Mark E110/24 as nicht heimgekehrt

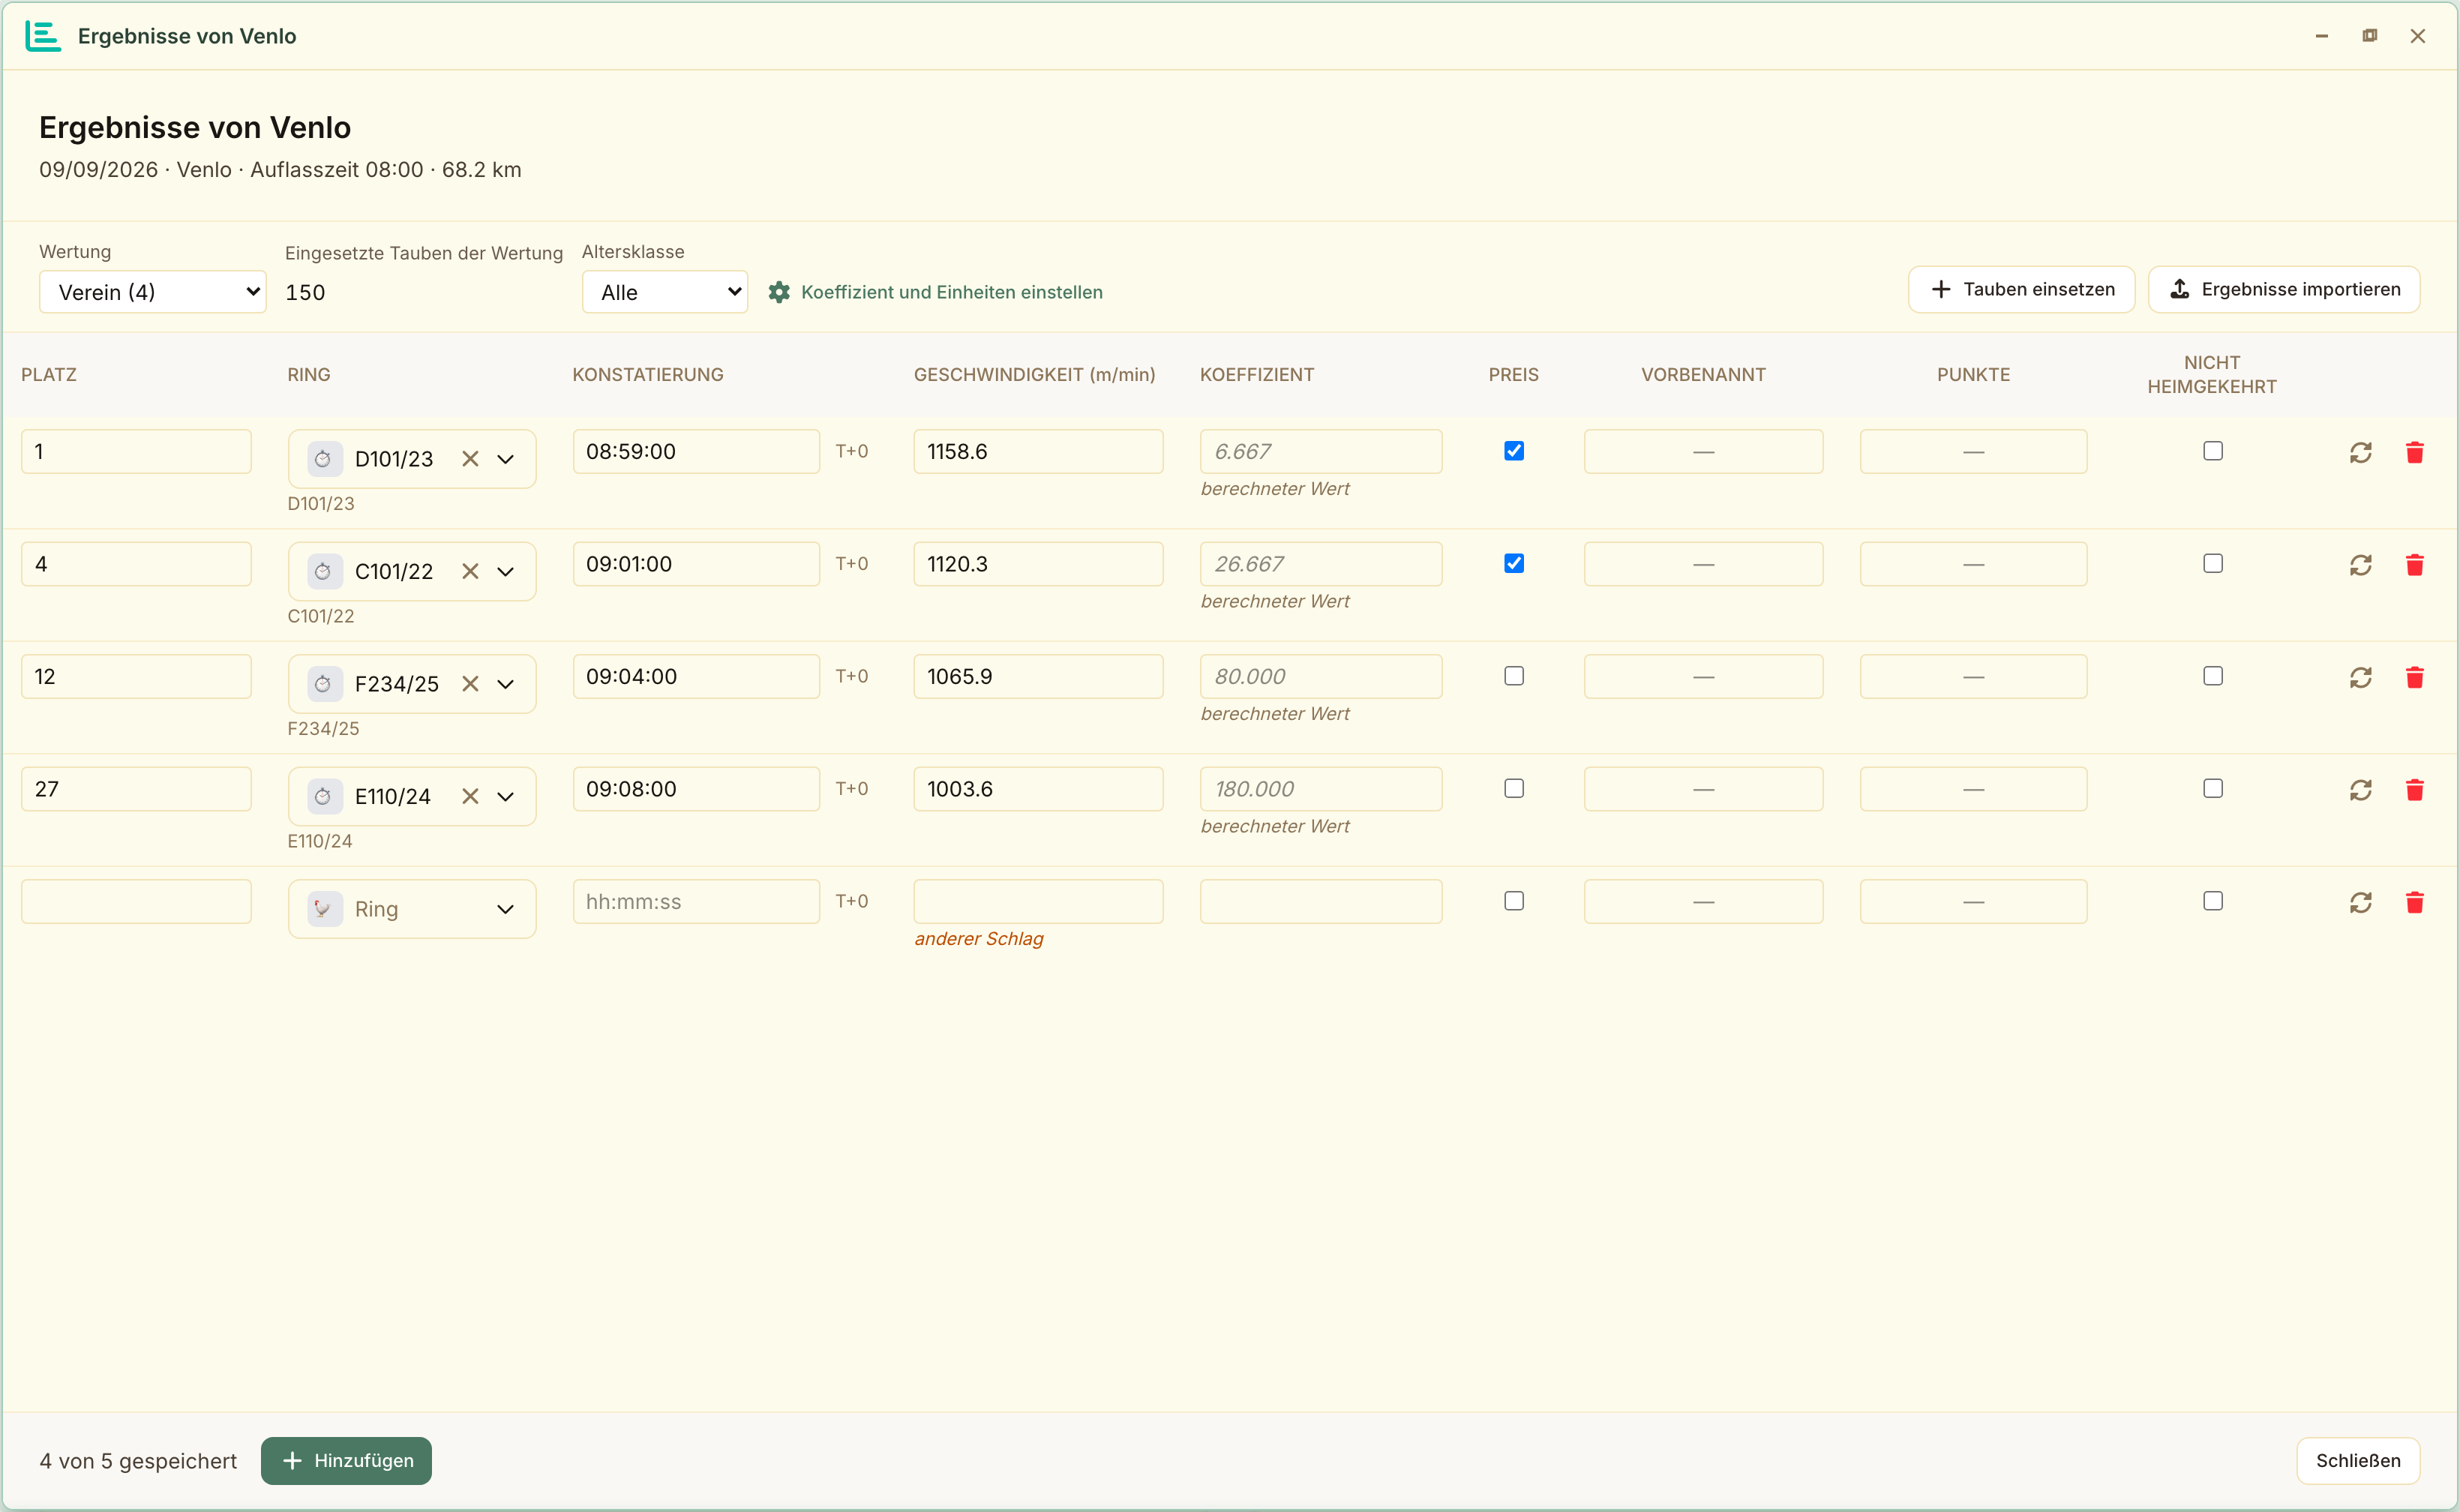tap(2212, 789)
